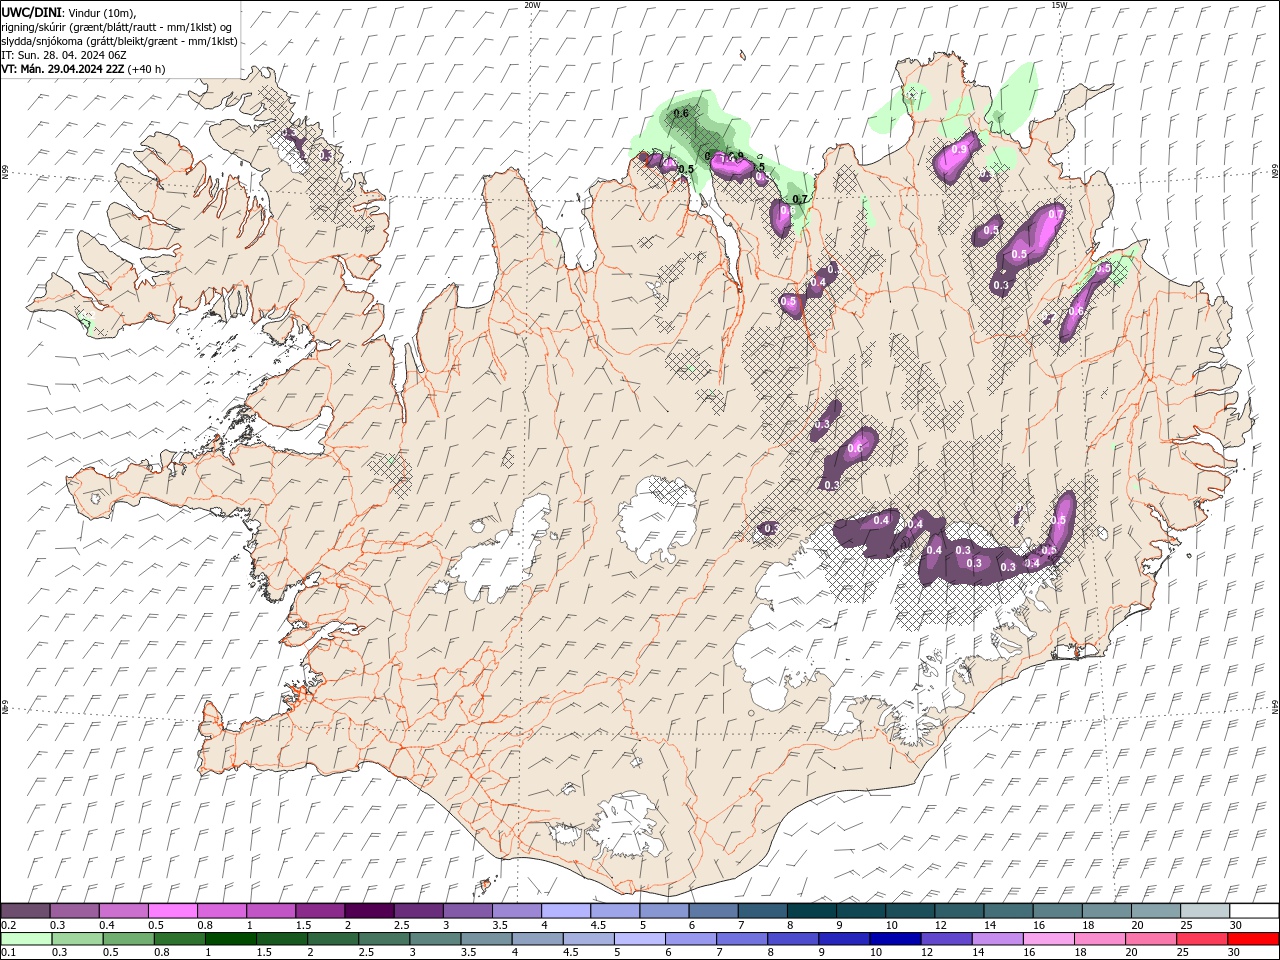Viewport: 1280px width, 960px height.
Task: Click the 20W longitude label
Action: pyautogui.click(x=532, y=5)
